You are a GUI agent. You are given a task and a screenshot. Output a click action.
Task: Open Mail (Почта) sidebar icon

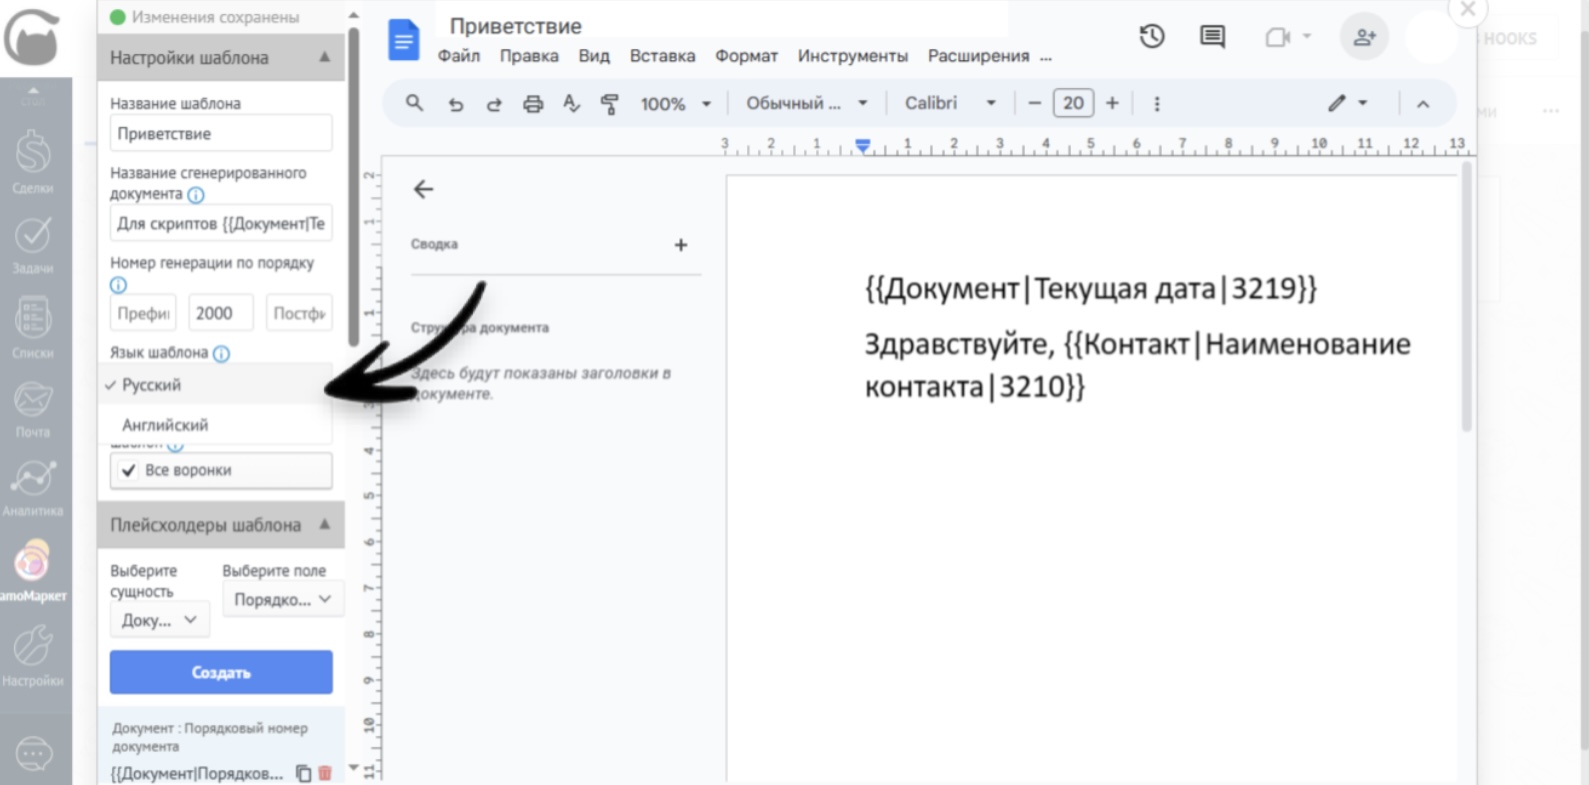(33, 409)
